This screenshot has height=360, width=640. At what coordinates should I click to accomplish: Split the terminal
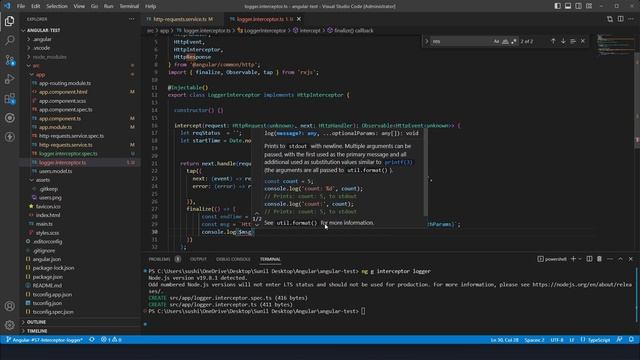(589, 259)
